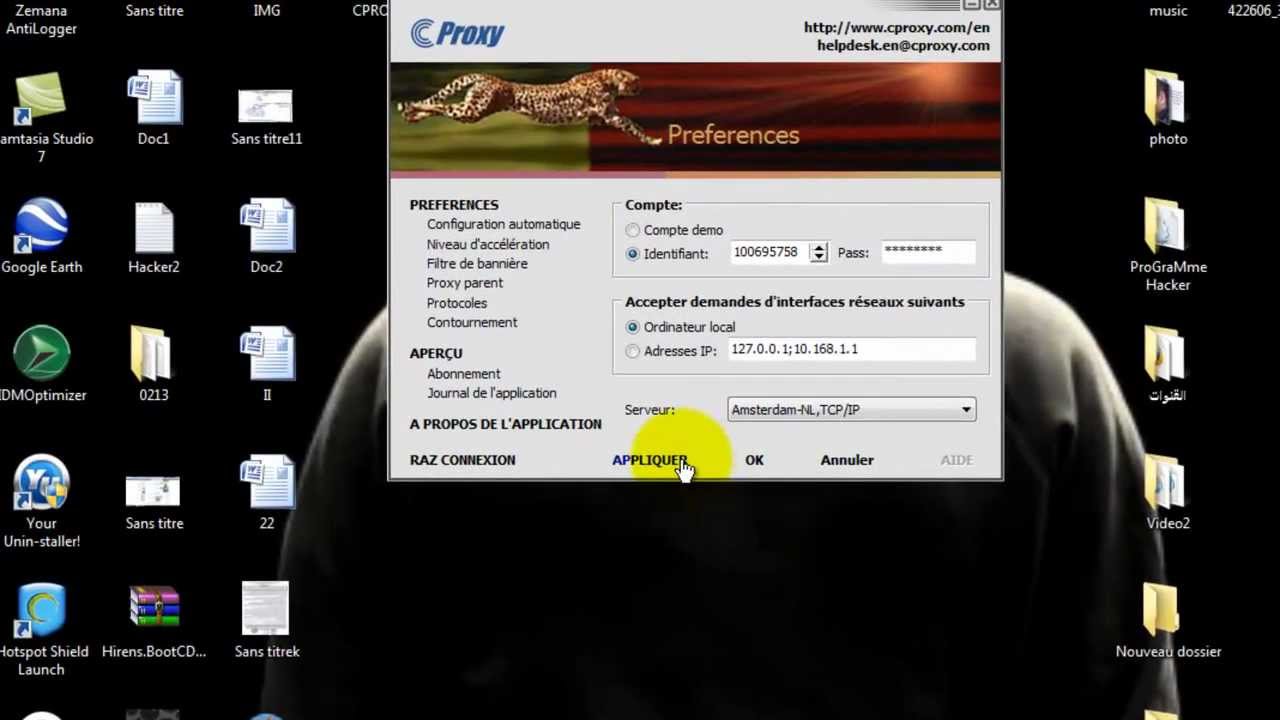Open the http://www.cproxy.com/en link
Viewport: 1280px width, 720px height.
[897, 28]
